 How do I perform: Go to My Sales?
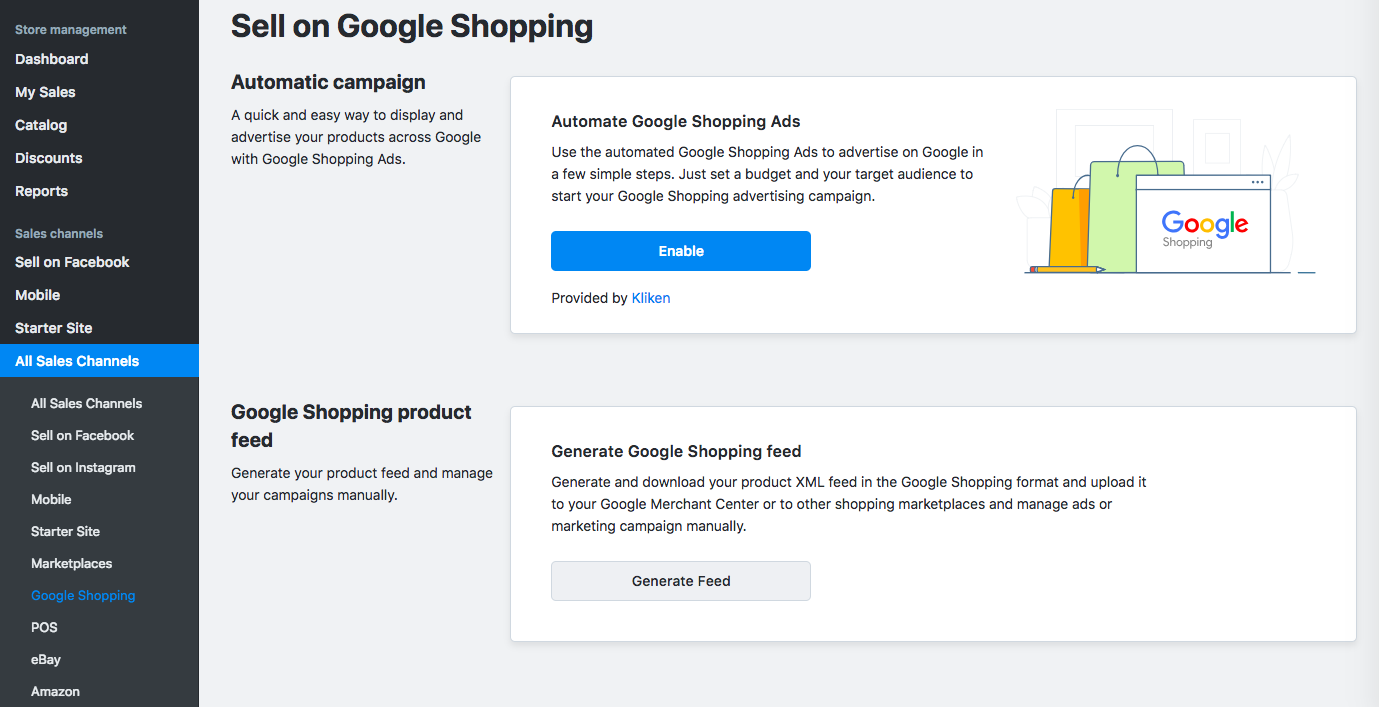tap(45, 92)
